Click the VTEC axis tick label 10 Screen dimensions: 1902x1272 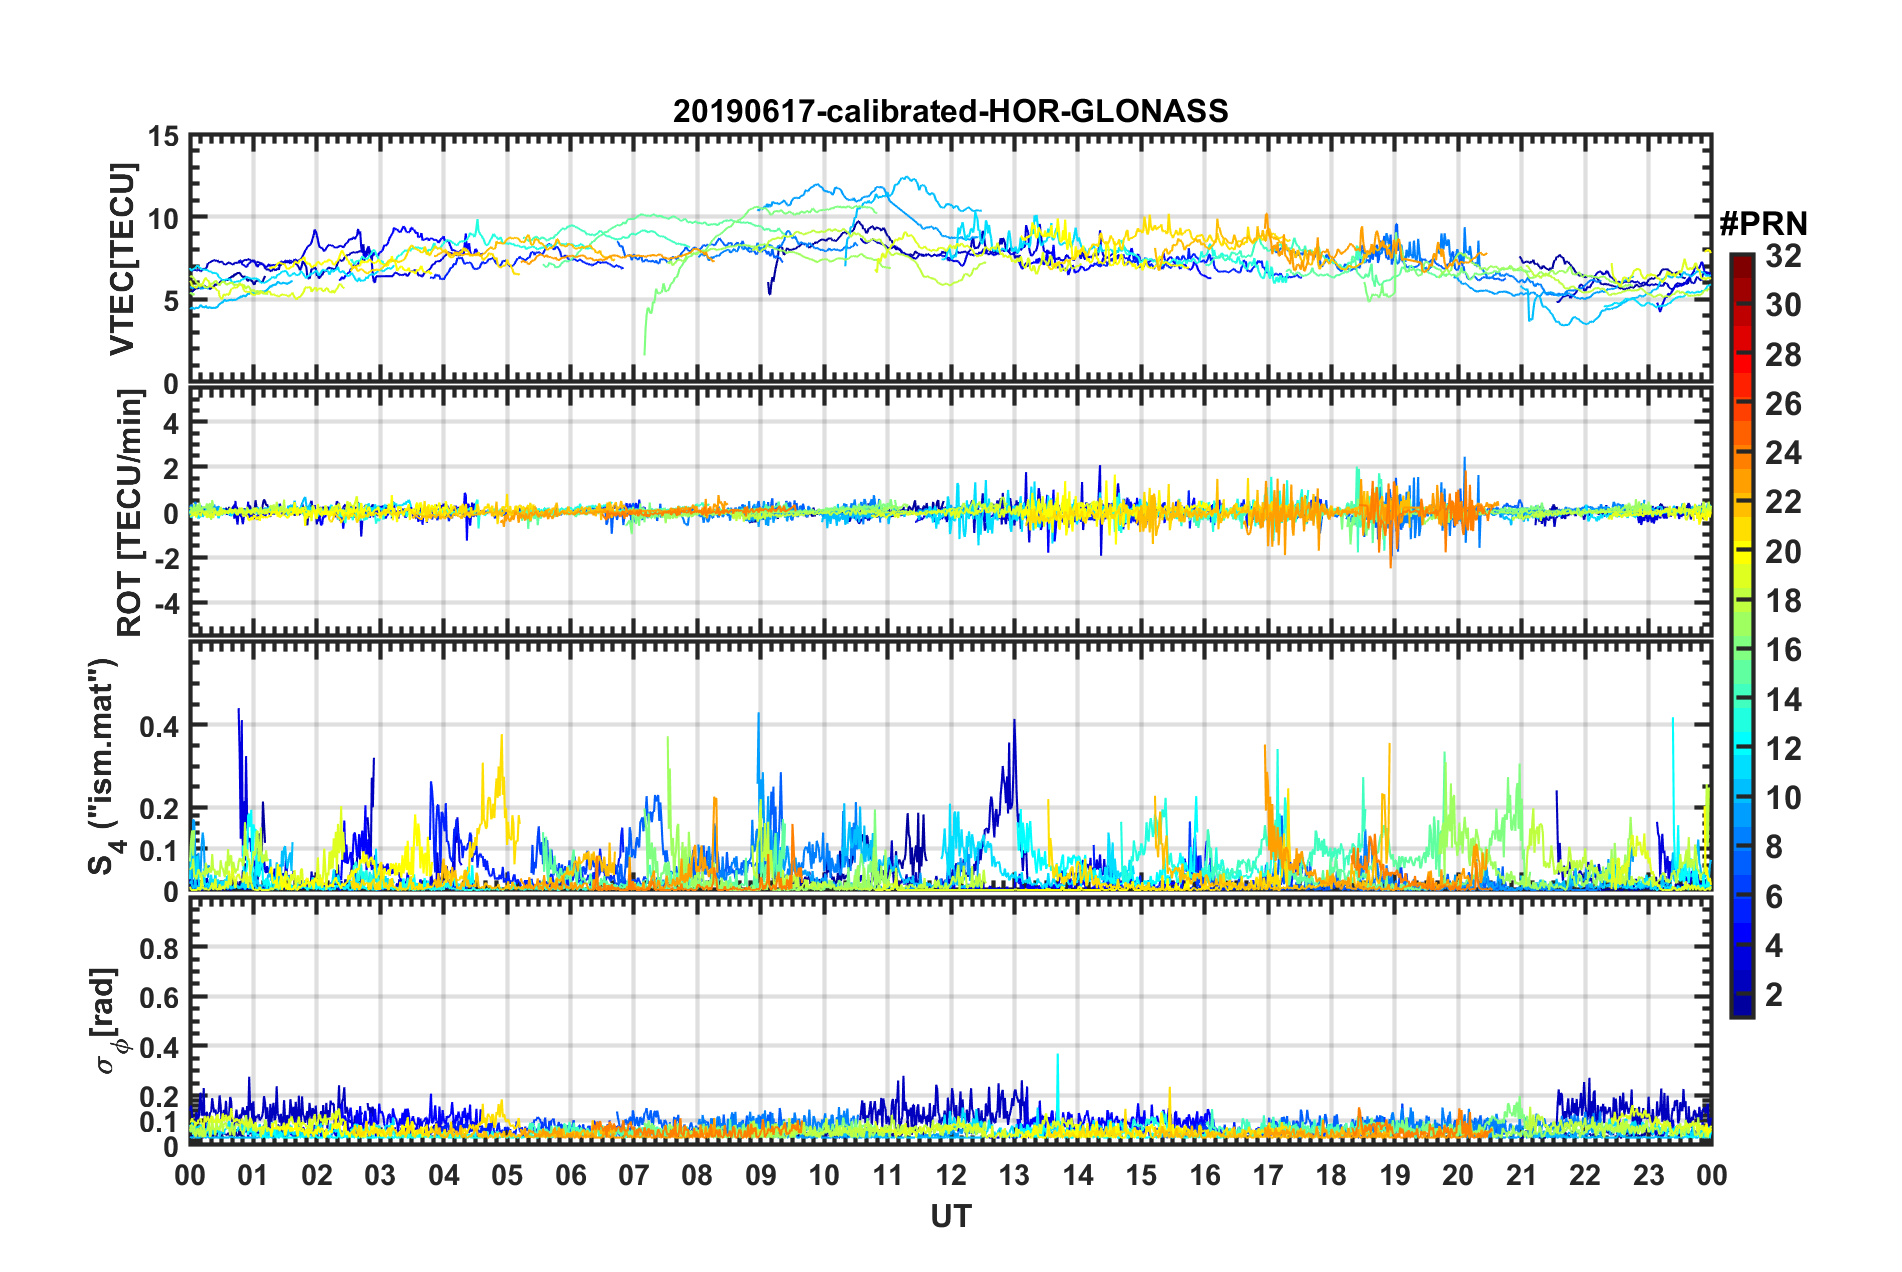coord(163,219)
